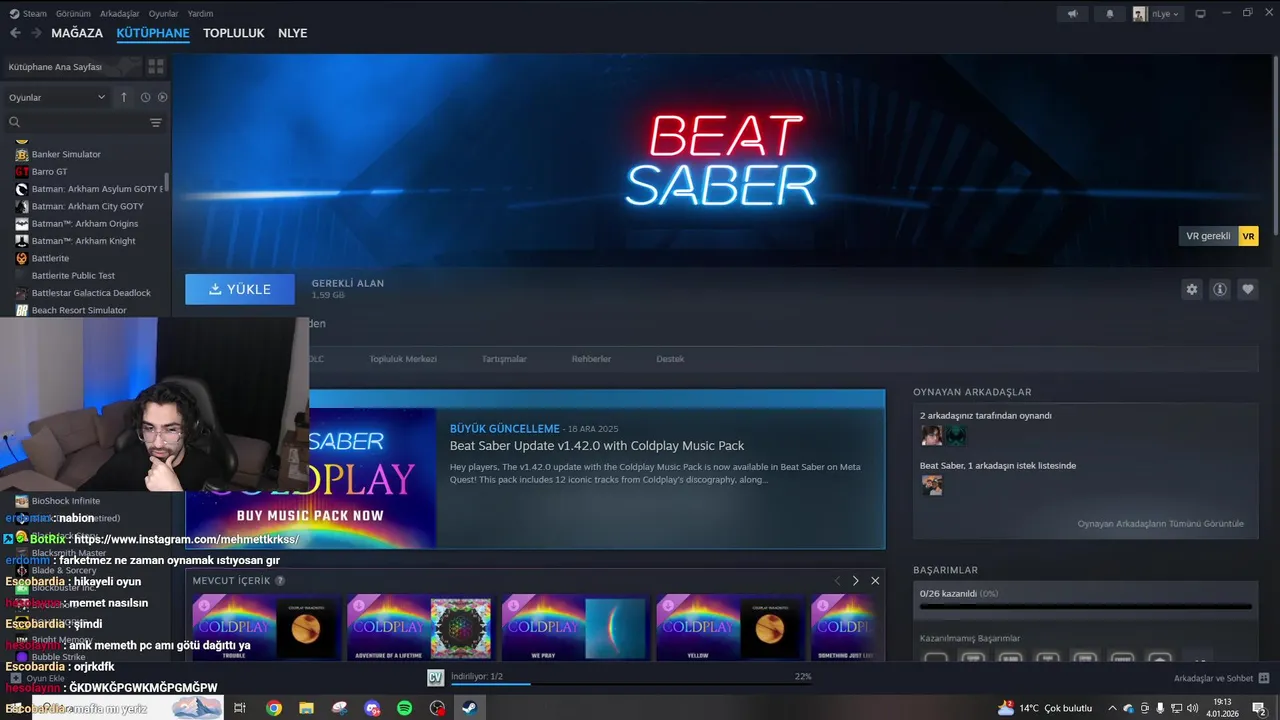
Task: Open the Yardım menu
Action: 200,14
